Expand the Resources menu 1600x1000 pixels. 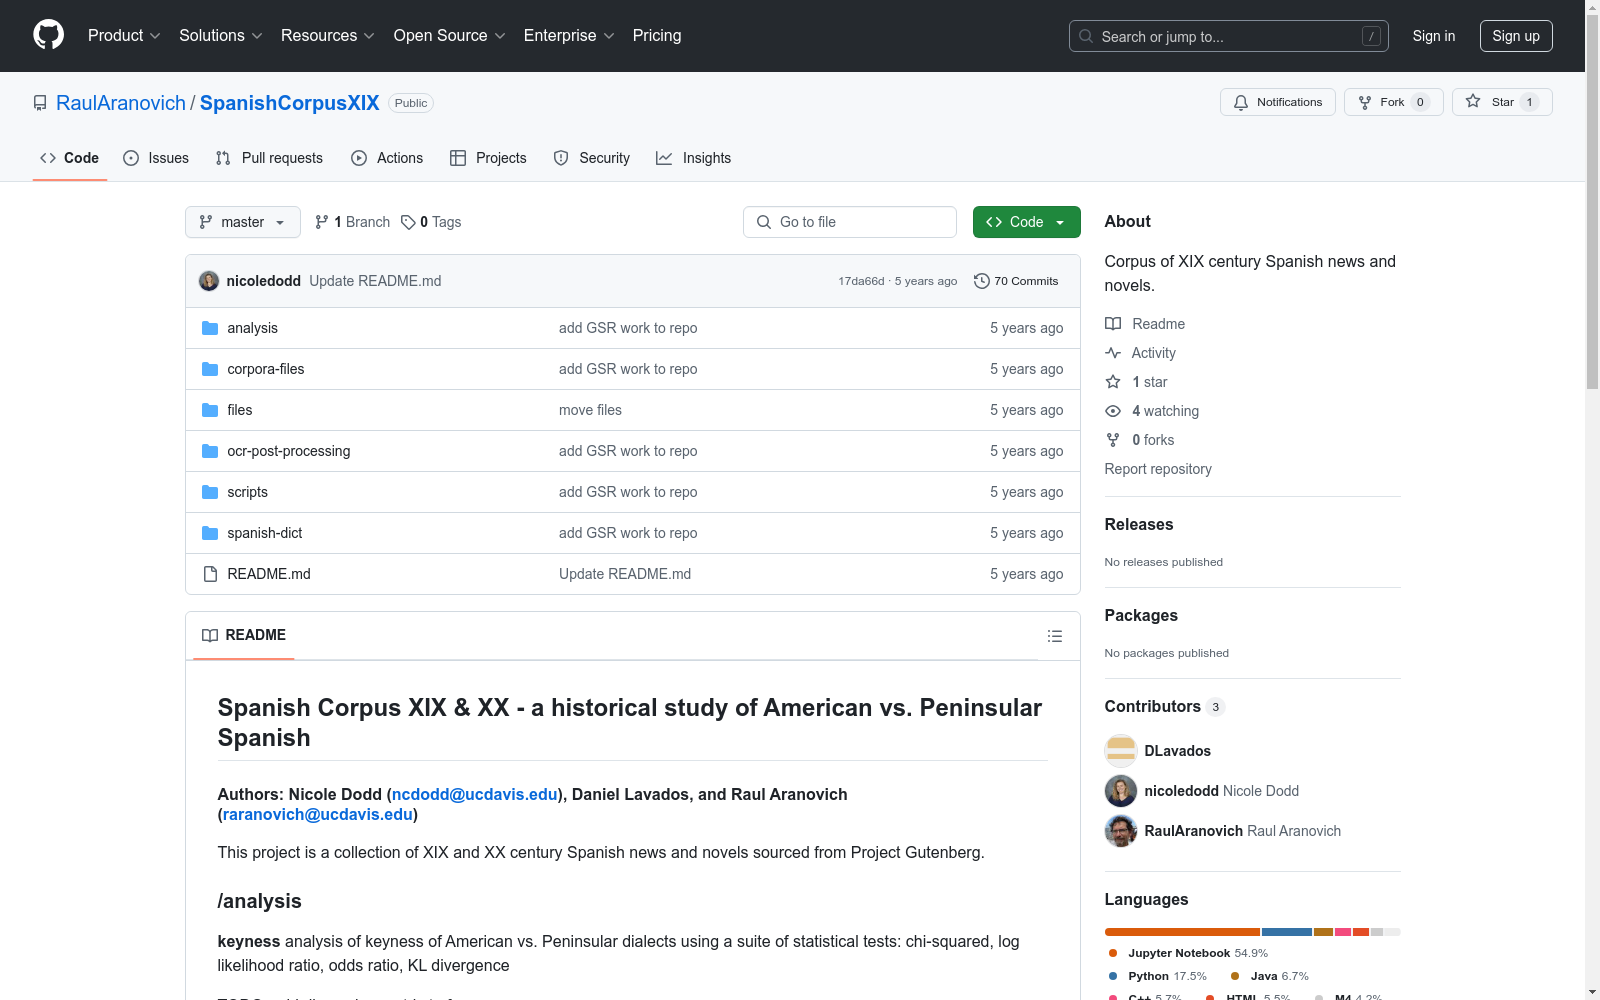(x=327, y=35)
